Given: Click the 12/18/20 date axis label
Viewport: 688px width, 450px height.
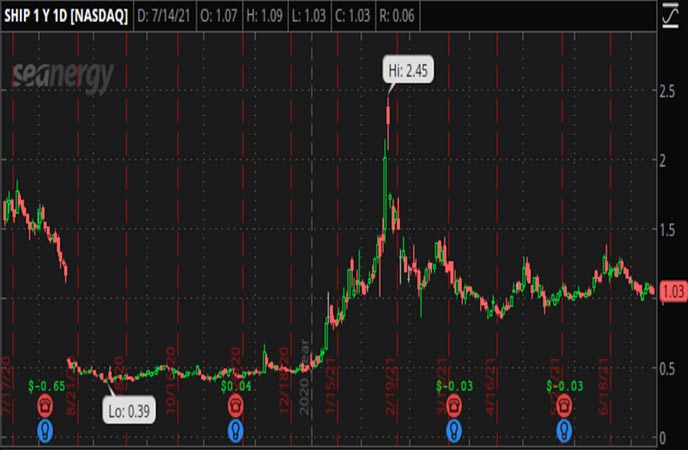Looking at the screenshot, I should [x=283, y=381].
